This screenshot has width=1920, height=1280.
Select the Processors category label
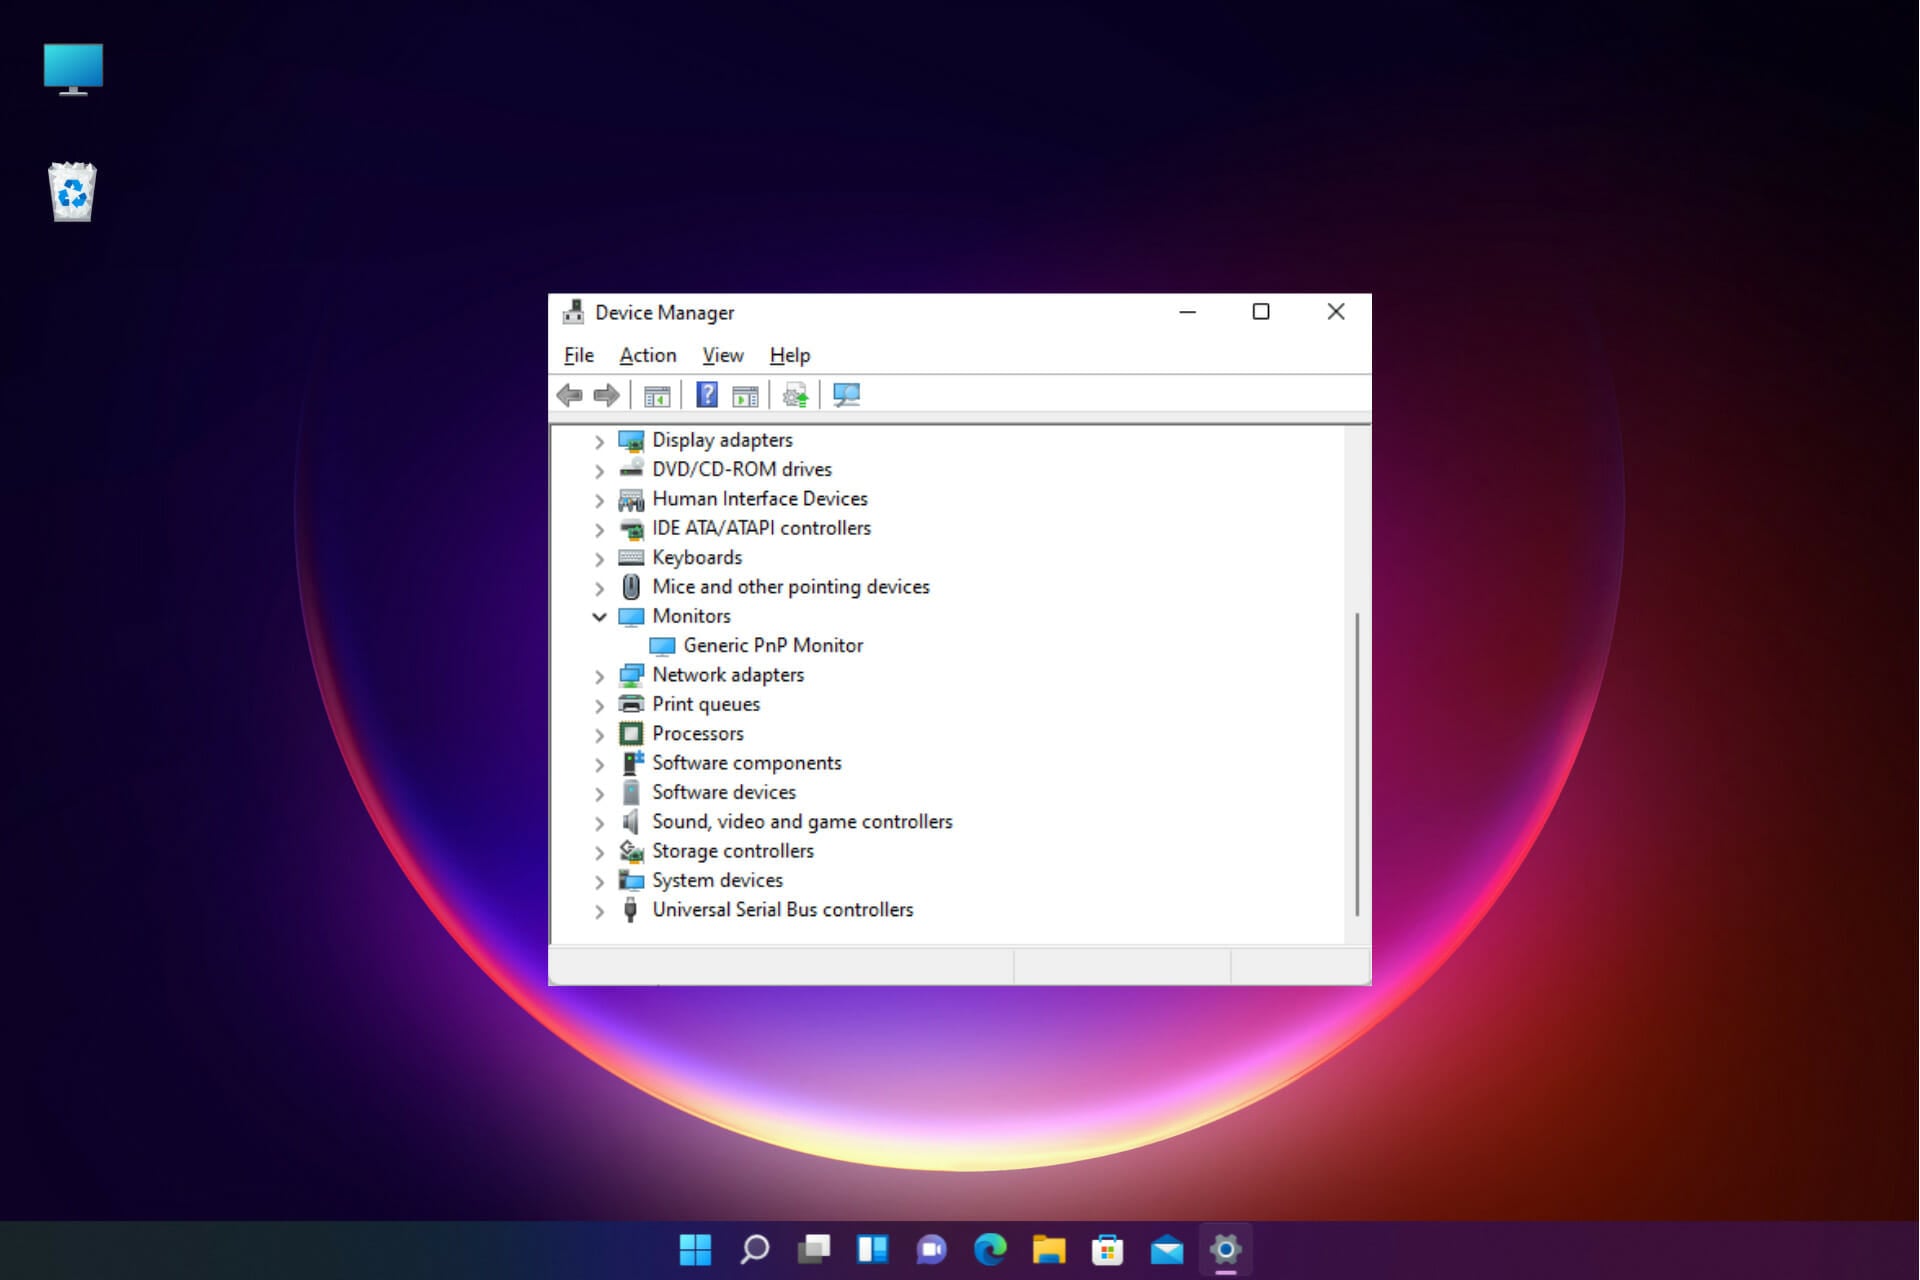[x=697, y=734]
